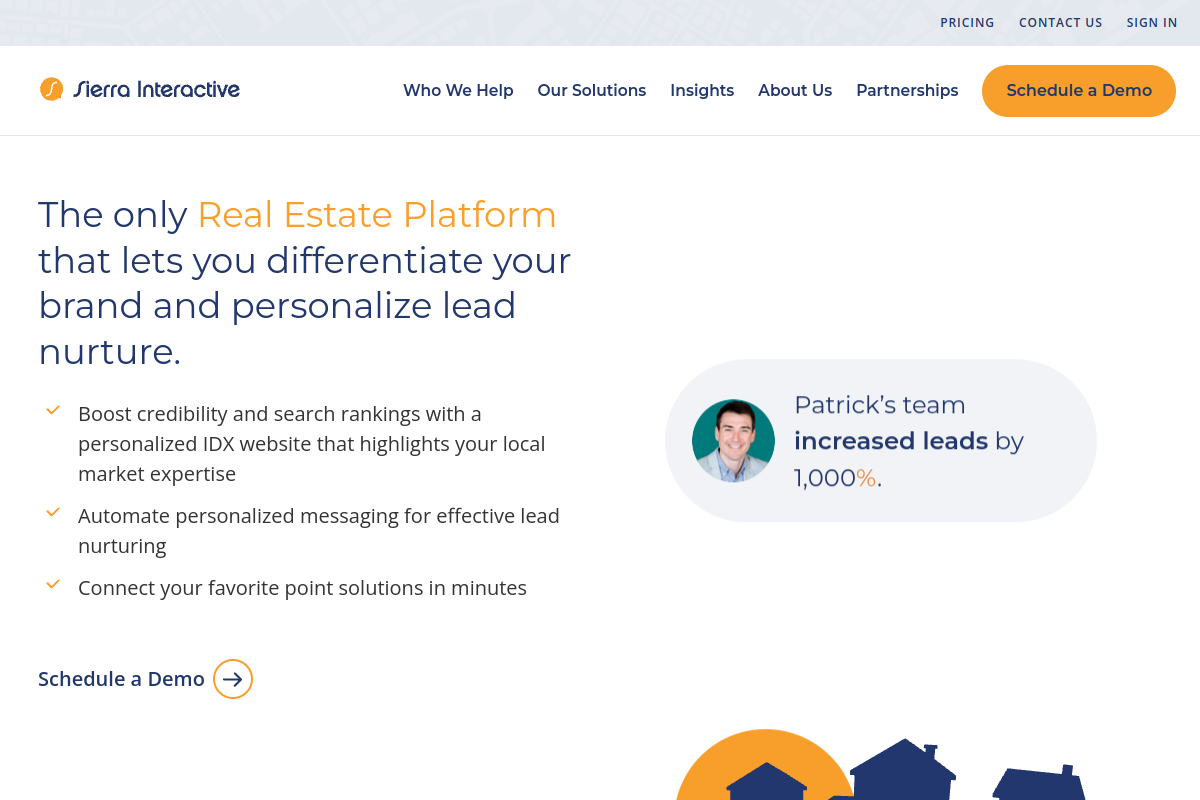Open the Who We Help menu
The height and width of the screenshot is (800, 1200).
pyautogui.click(x=458, y=90)
